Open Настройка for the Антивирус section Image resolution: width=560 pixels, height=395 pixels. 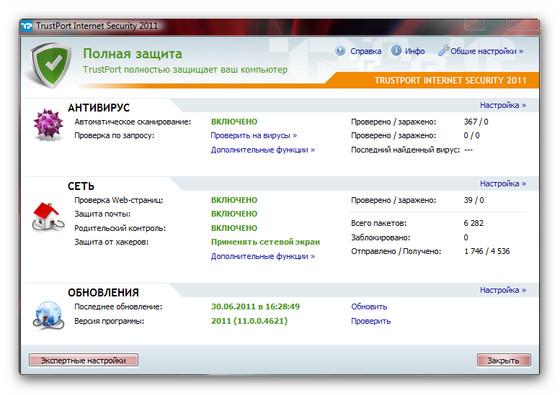[503, 105]
